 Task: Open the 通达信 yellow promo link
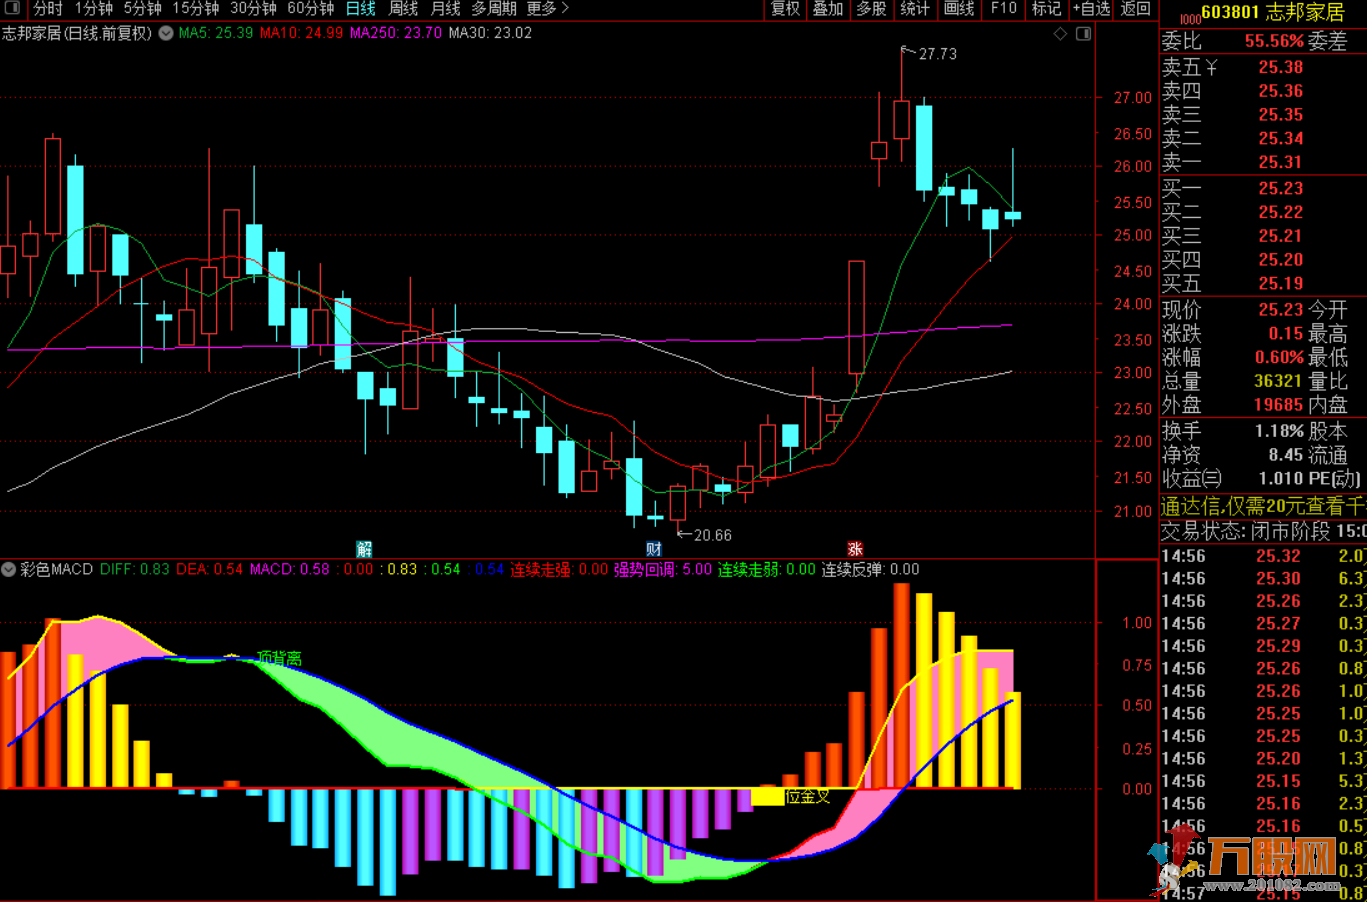click(x=1263, y=507)
